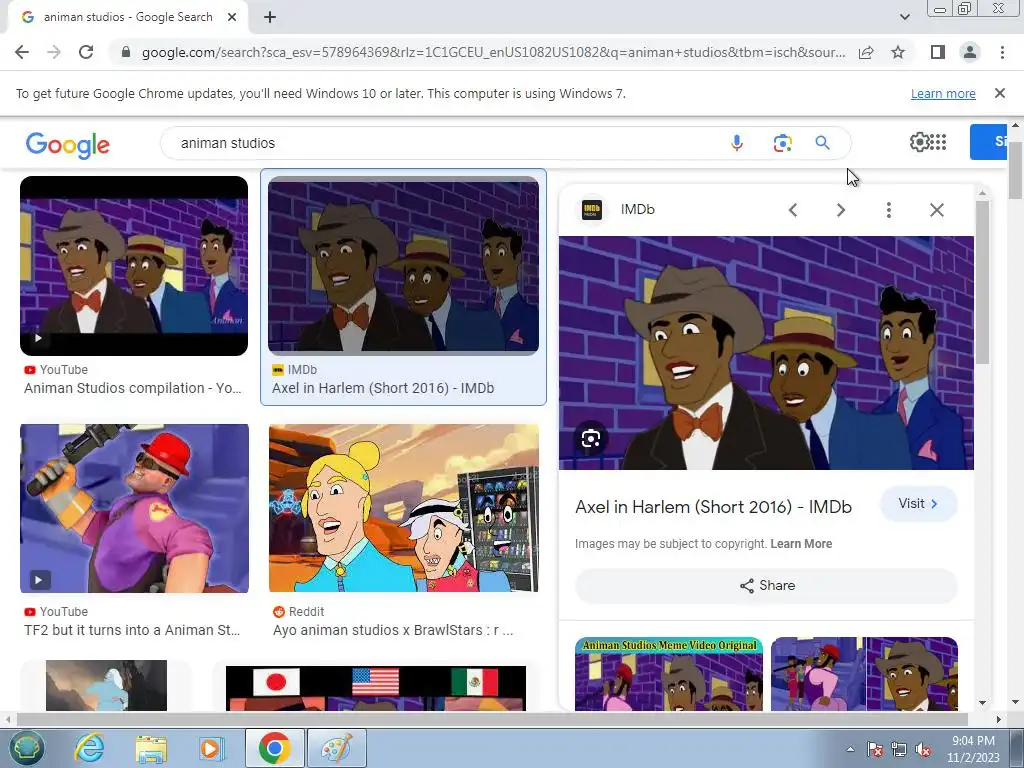Open the Reddit BrawlStars animan image
This screenshot has height=768, width=1024.
(x=404, y=508)
